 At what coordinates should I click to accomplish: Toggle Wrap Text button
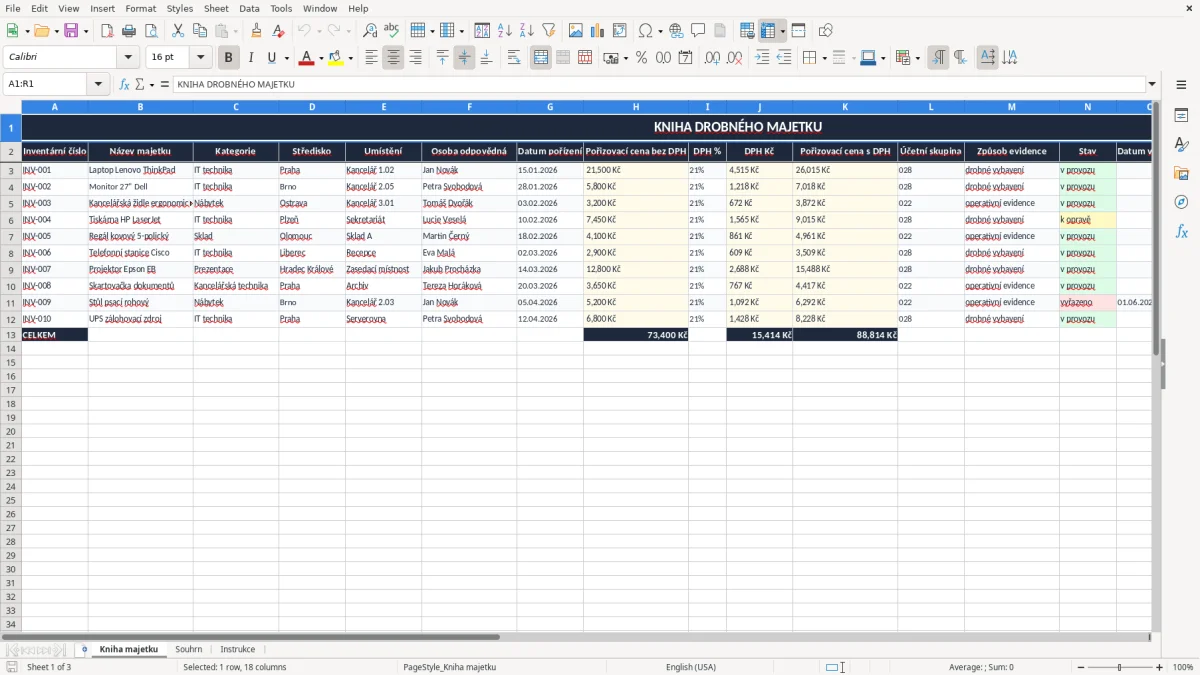(514, 58)
